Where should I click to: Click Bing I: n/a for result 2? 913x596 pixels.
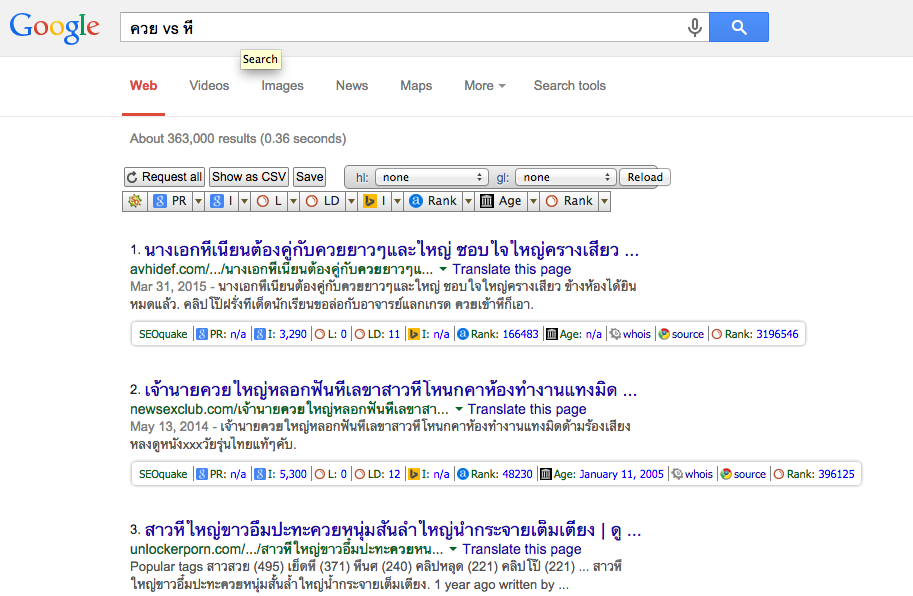(x=429, y=474)
